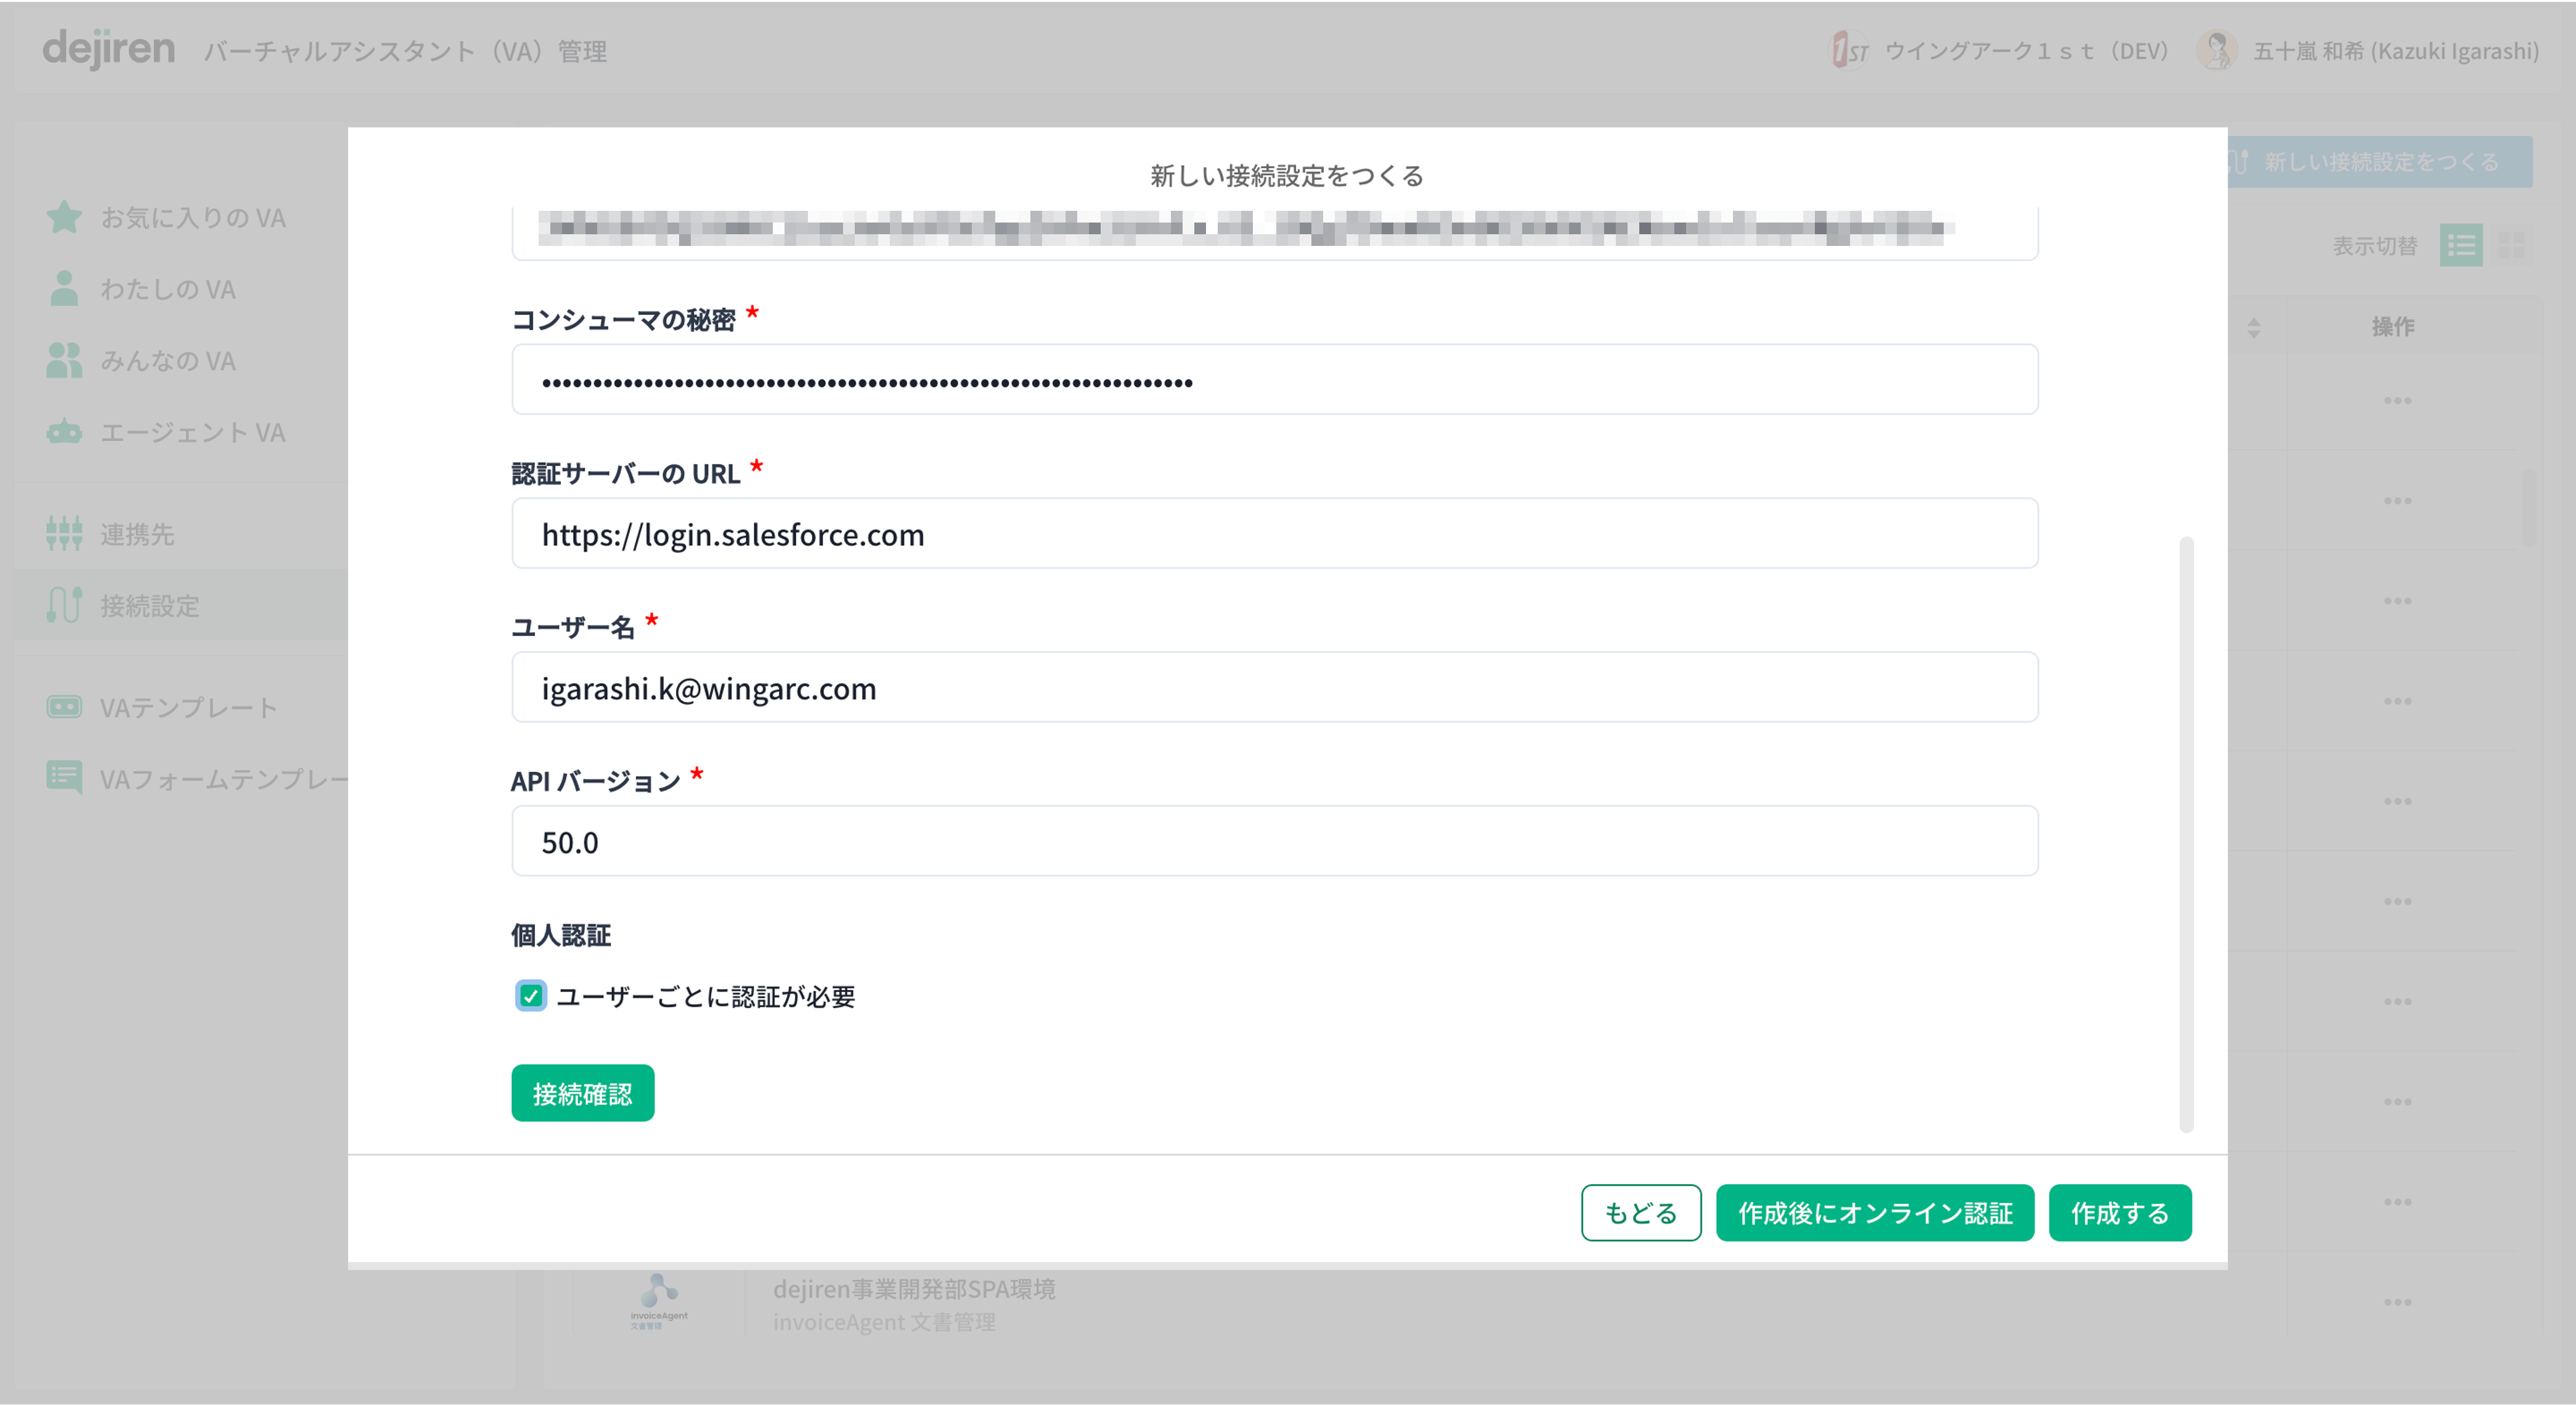Click 作成後にオンライン認証 button
Viewport: 2576px width, 1406px height.
(1874, 1212)
